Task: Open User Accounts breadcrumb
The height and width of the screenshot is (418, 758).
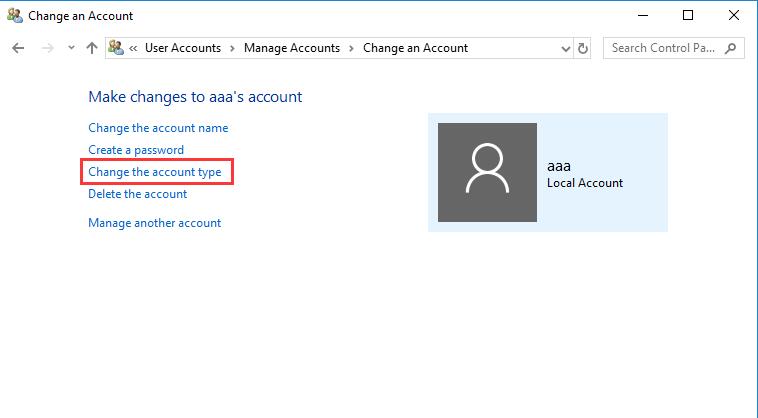Action: click(183, 48)
